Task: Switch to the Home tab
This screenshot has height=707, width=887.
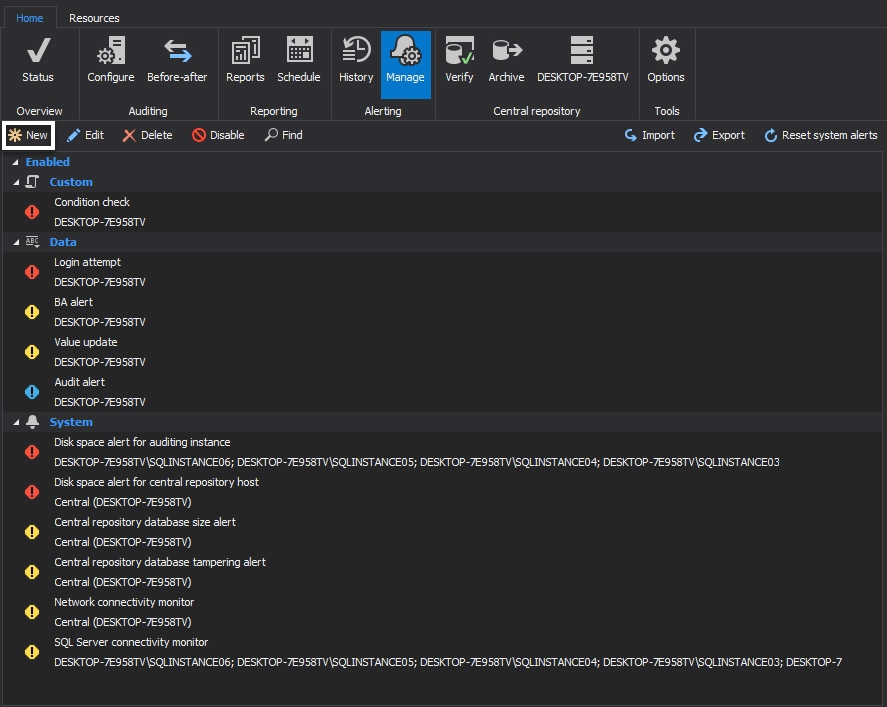Action: point(29,18)
